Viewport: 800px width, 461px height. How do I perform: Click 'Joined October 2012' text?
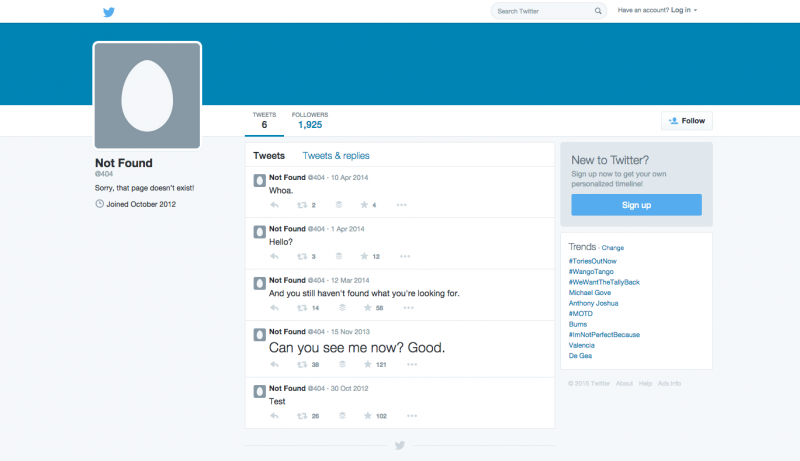[x=141, y=204]
